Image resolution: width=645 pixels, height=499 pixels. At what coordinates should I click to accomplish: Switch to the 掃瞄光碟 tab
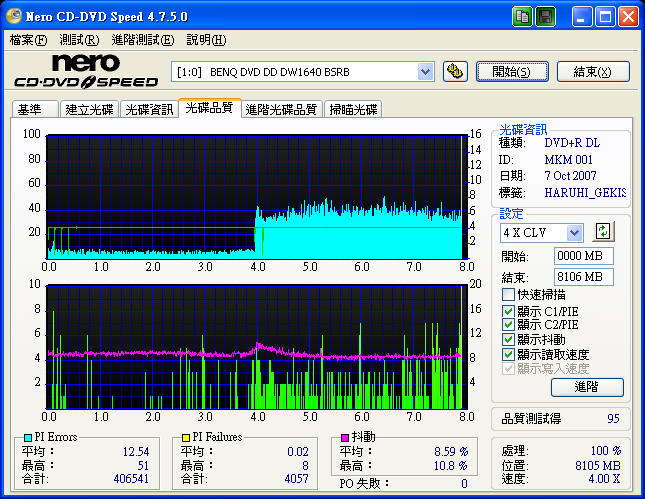click(353, 109)
